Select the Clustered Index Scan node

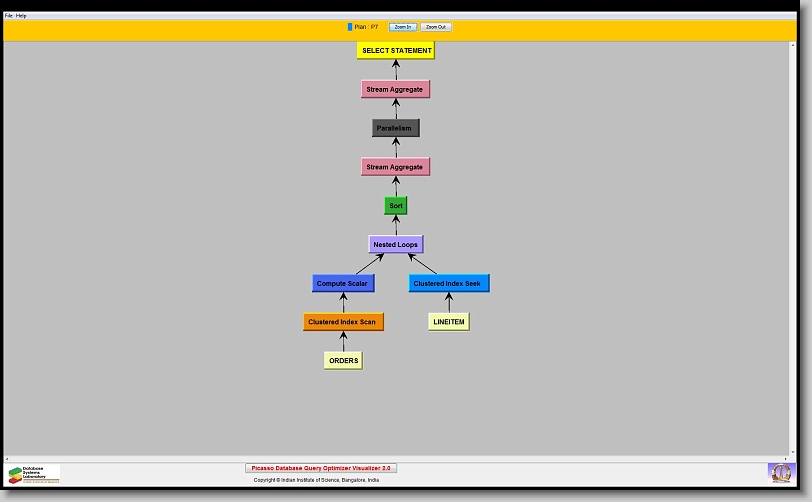pos(343,322)
